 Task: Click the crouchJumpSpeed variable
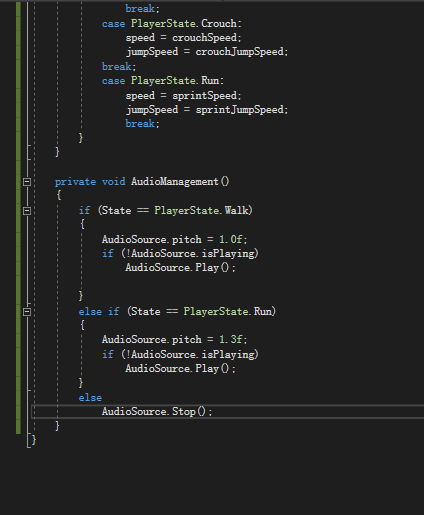240,52
